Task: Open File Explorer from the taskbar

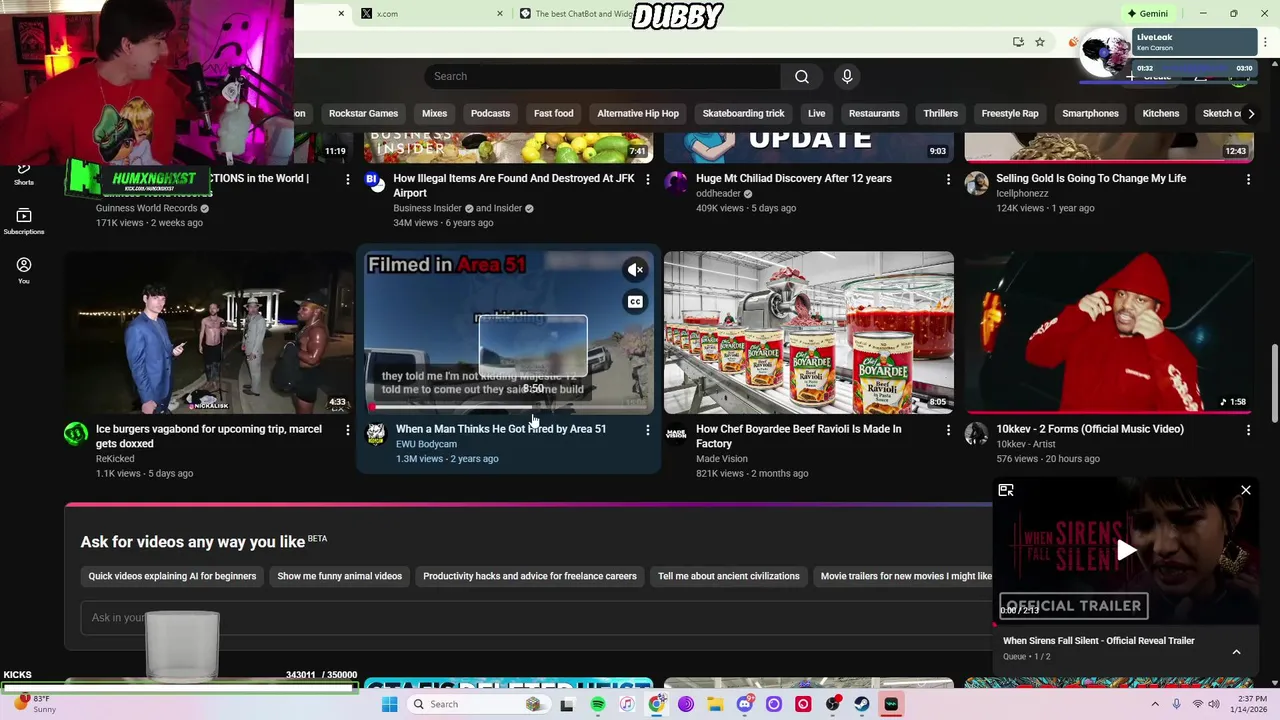Action: point(715,704)
